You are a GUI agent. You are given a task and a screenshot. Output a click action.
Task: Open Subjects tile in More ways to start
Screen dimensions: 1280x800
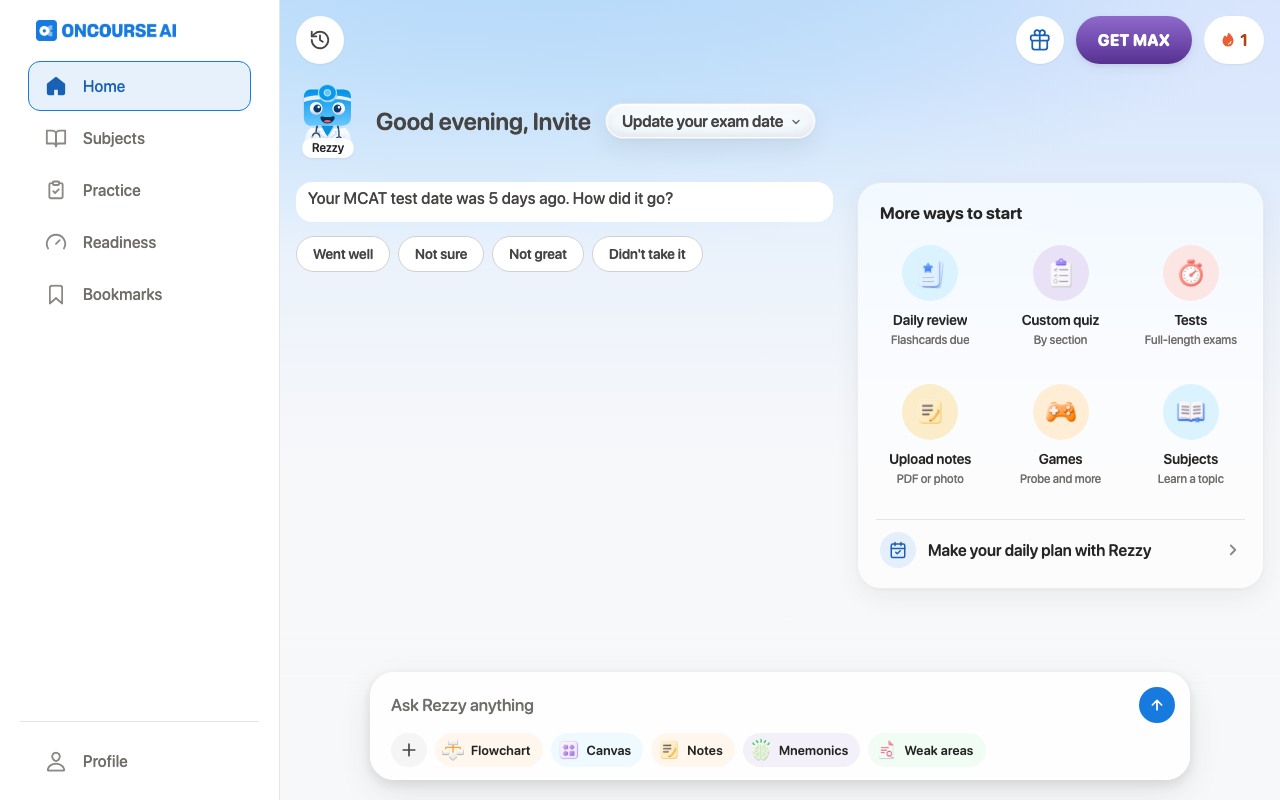(1191, 436)
